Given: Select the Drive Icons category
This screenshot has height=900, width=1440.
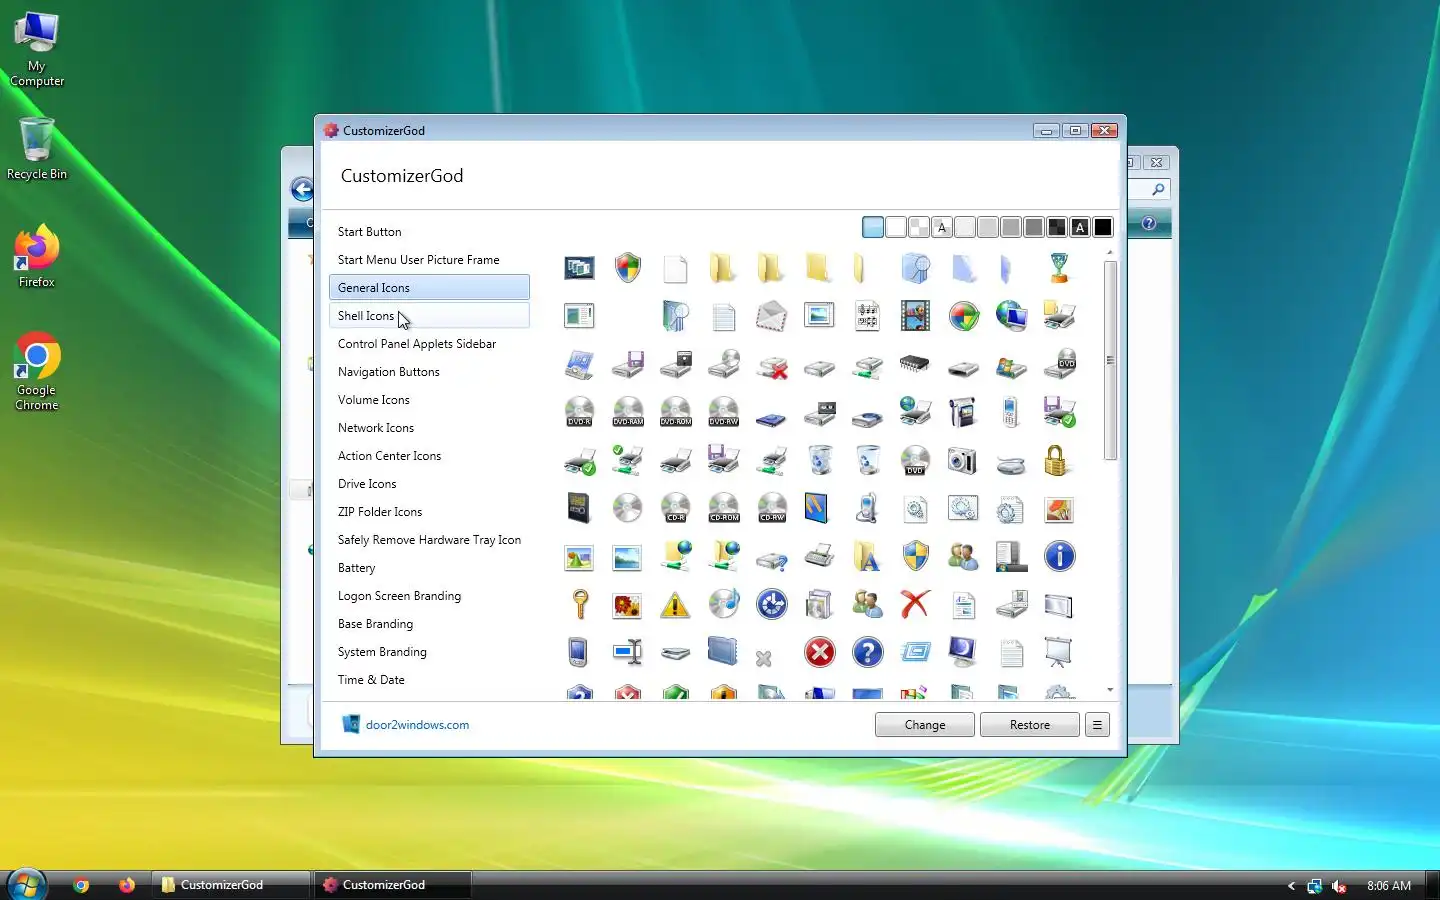Looking at the screenshot, I should [x=429, y=483].
